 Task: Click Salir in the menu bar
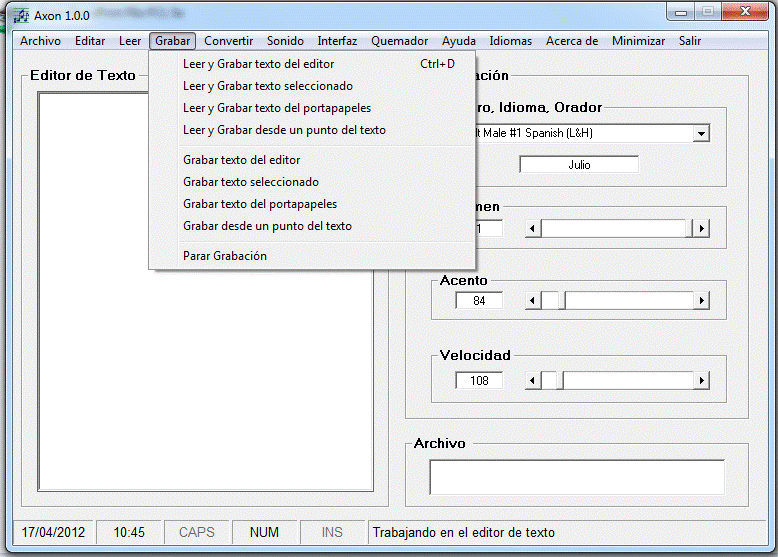click(689, 41)
